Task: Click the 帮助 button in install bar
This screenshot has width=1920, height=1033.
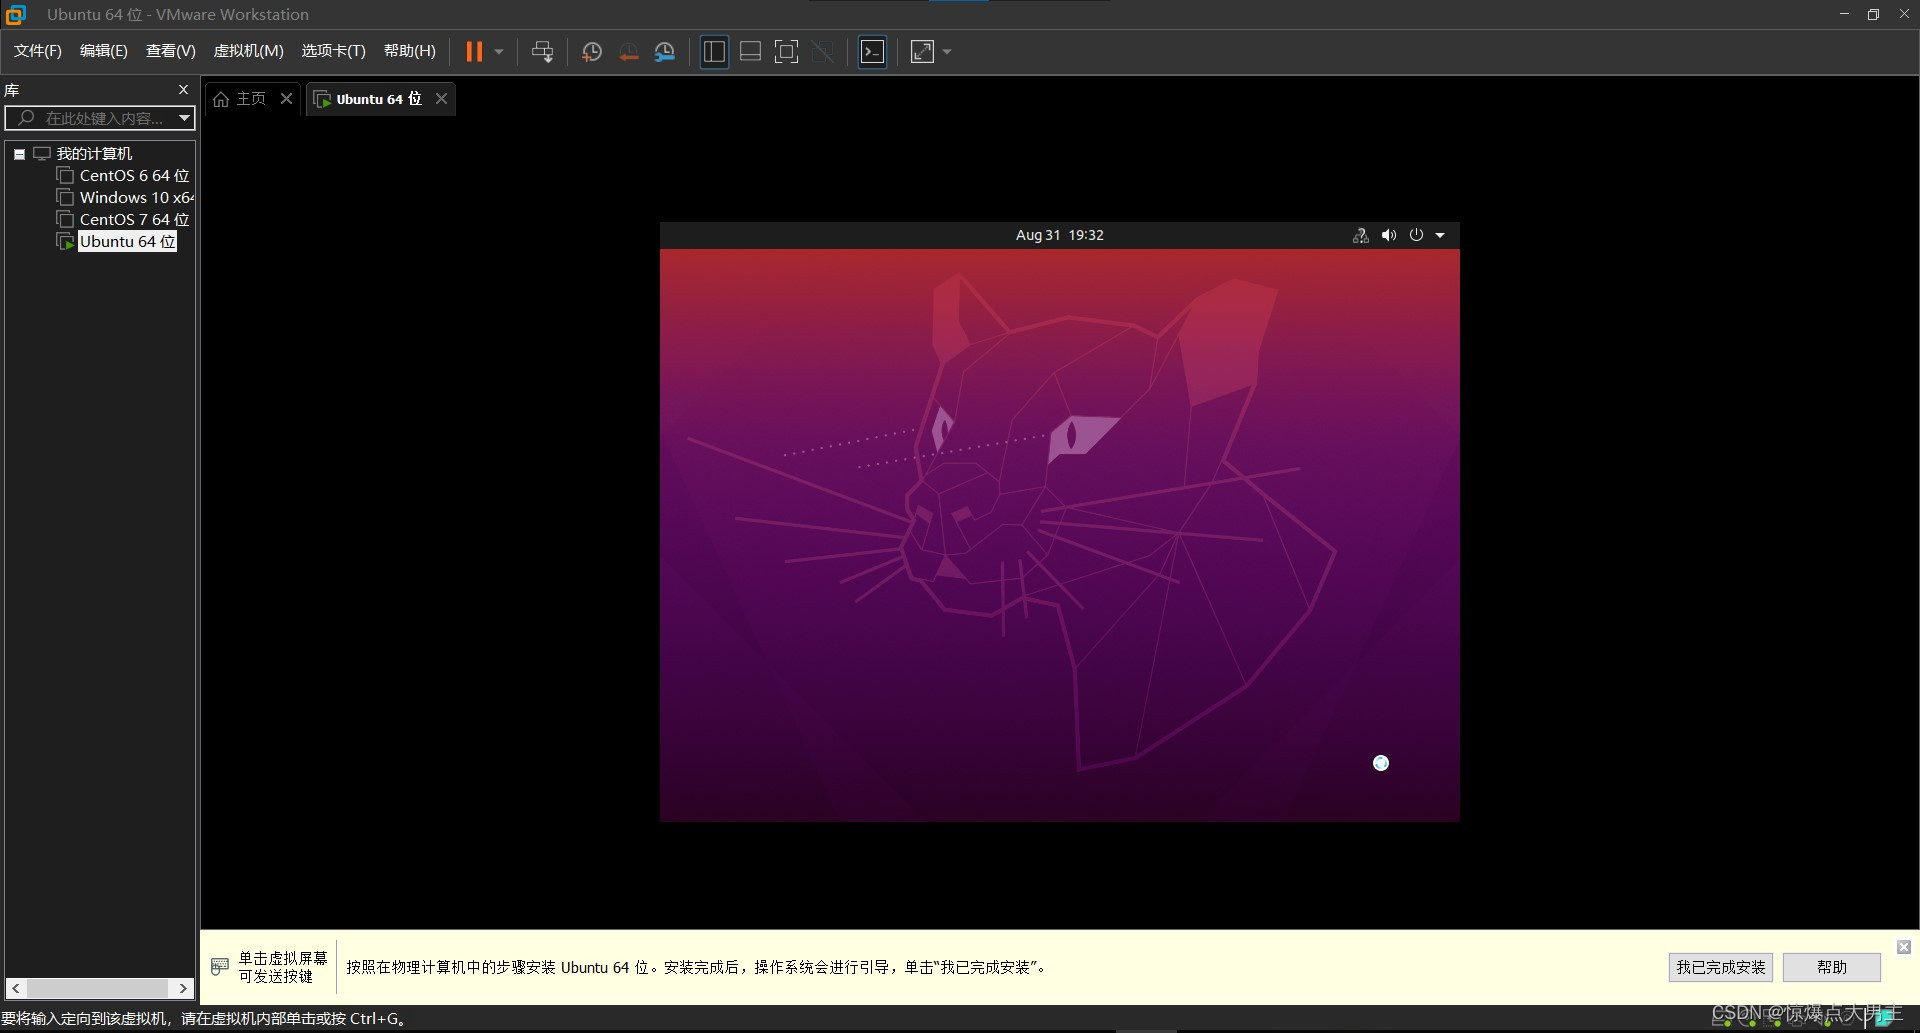Action: pos(1831,967)
